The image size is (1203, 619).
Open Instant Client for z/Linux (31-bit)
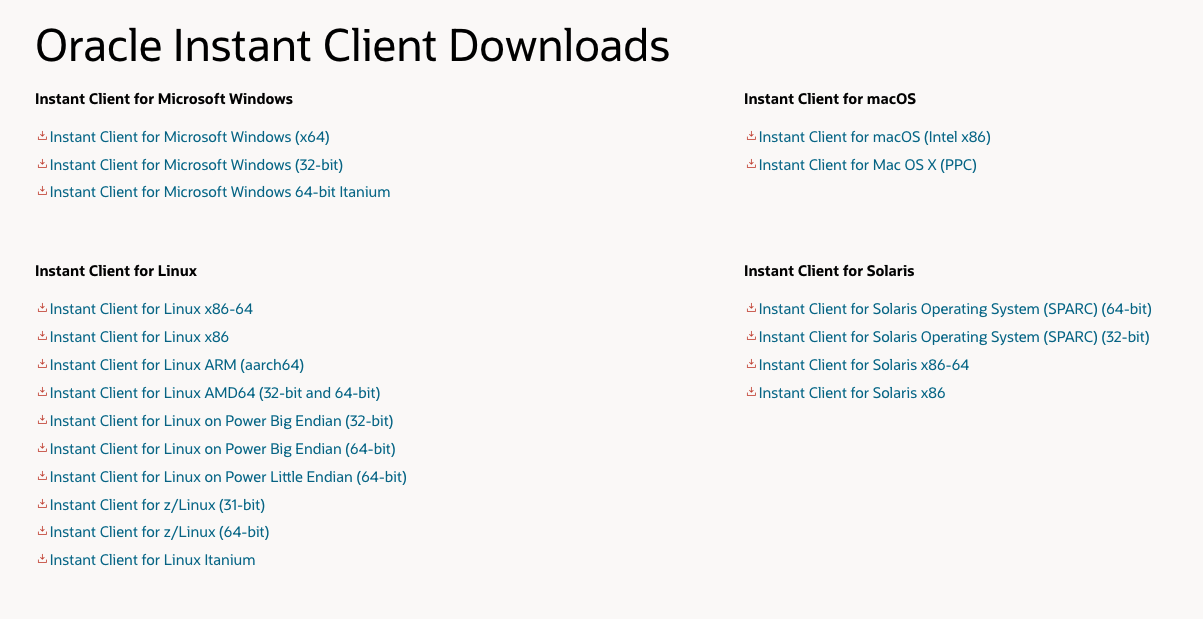[157, 505]
